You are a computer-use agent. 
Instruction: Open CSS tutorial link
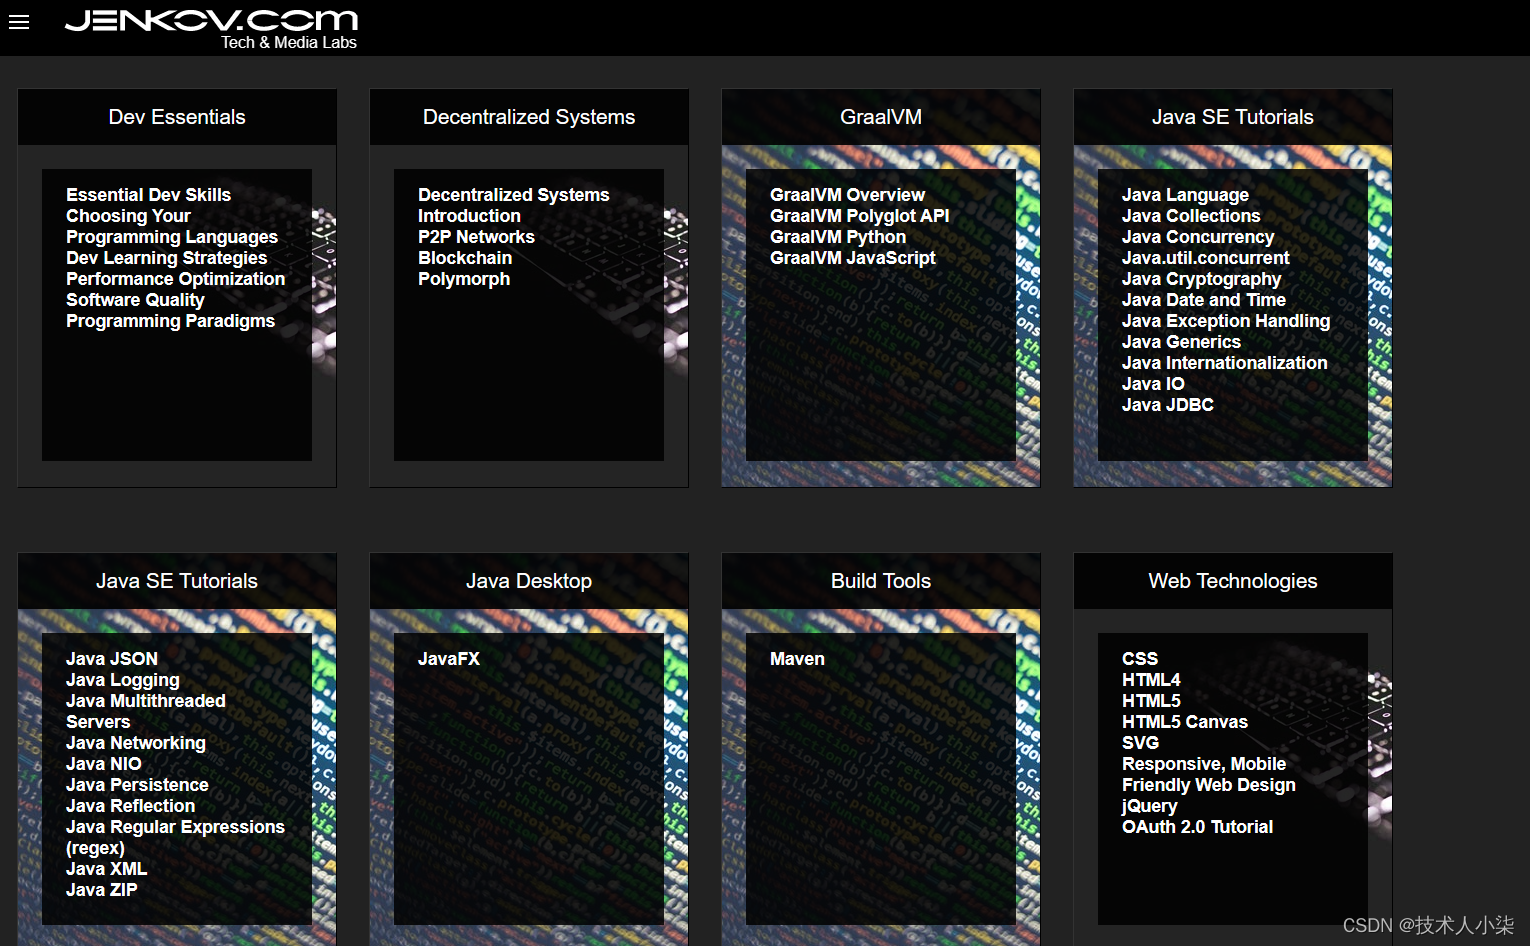pos(1140,659)
